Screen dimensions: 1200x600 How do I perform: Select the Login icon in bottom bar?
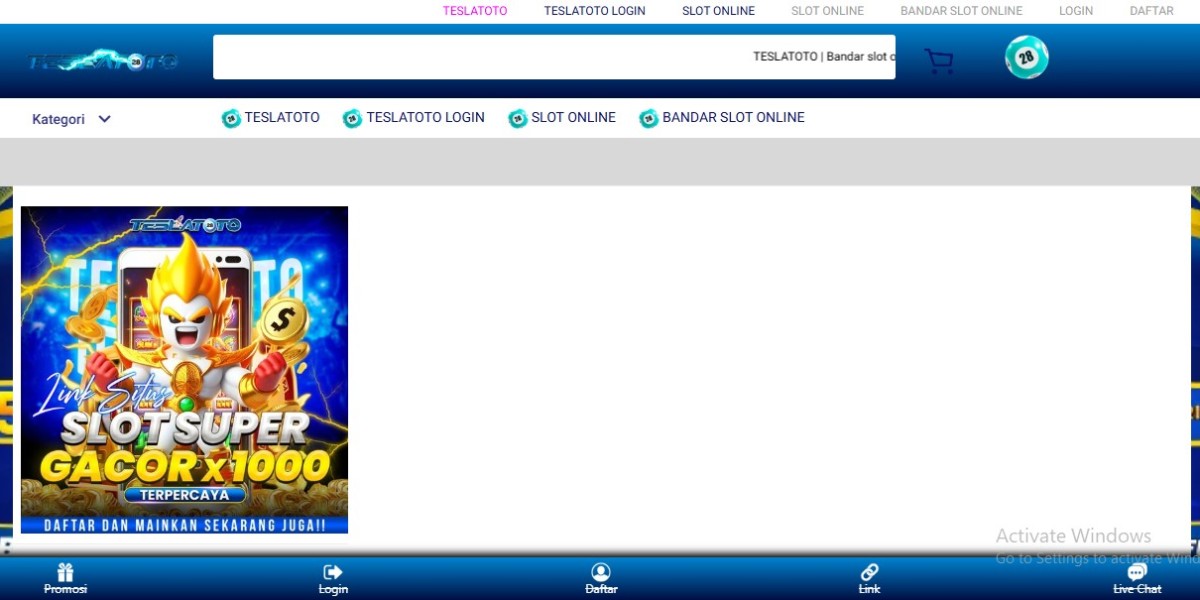pyautogui.click(x=333, y=572)
